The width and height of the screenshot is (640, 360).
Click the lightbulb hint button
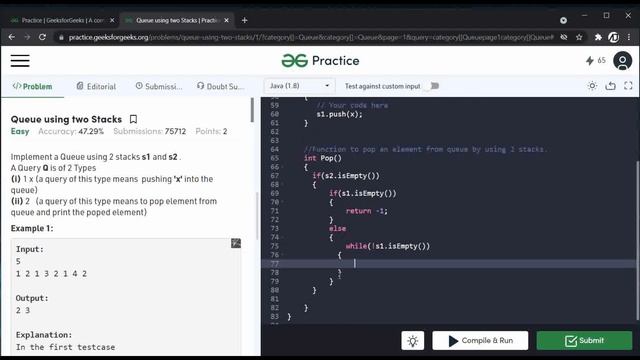pyautogui.click(x=412, y=340)
